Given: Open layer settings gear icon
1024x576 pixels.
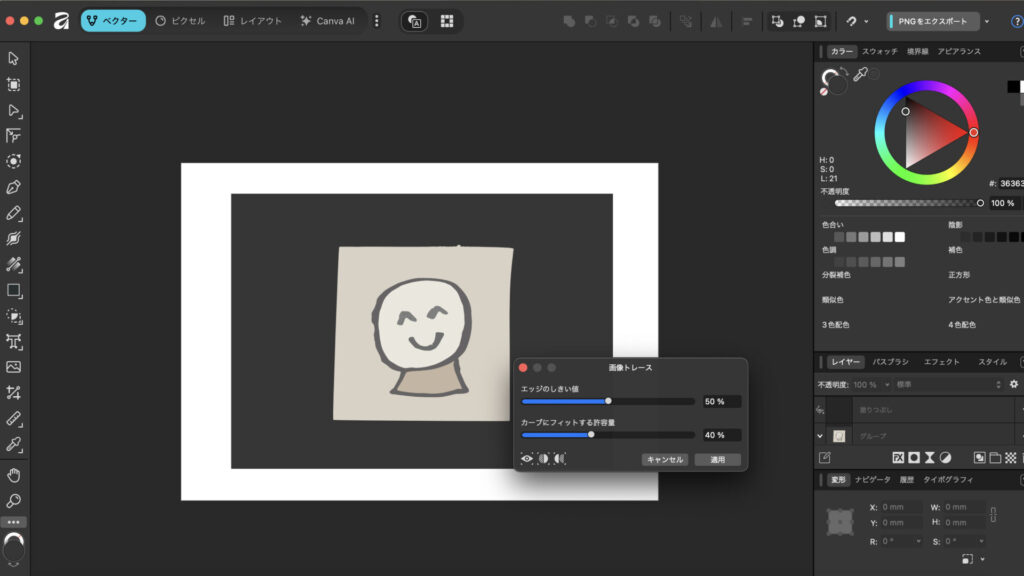Looking at the screenshot, I should pyautogui.click(x=1013, y=384).
